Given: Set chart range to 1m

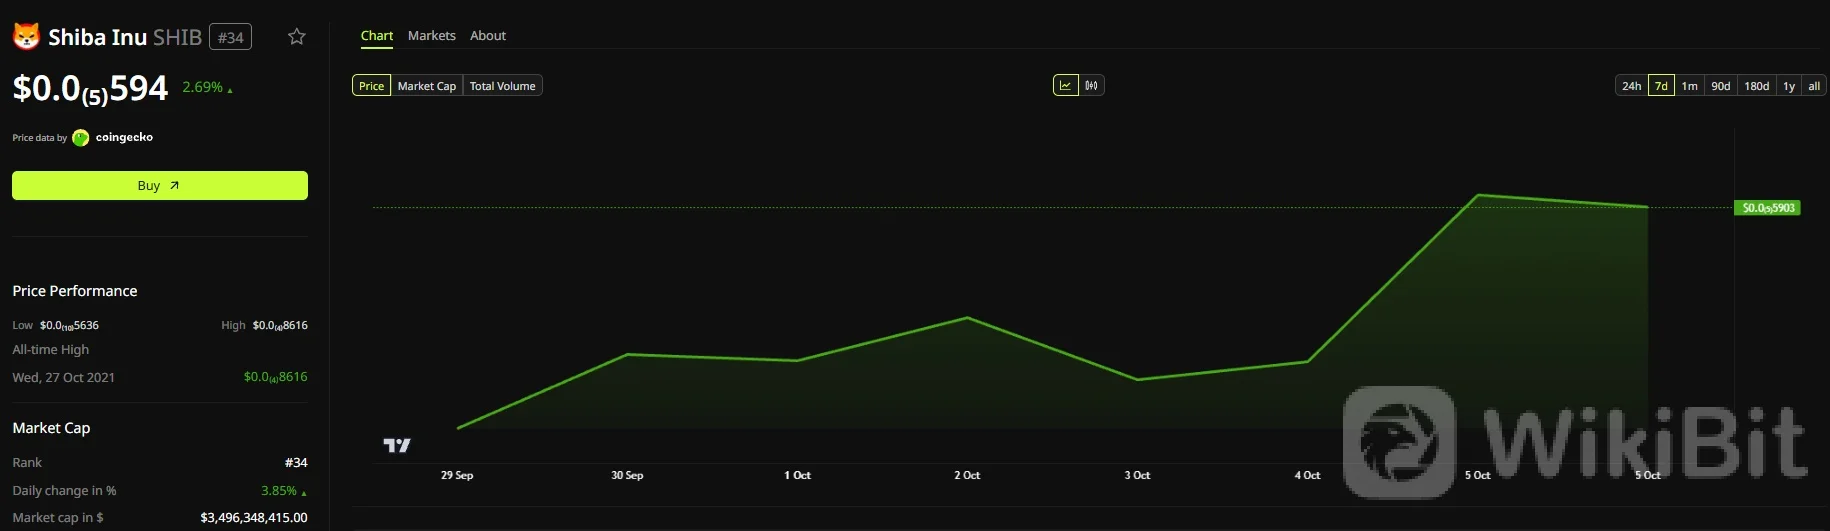Looking at the screenshot, I should click(x=1689, y=86).
